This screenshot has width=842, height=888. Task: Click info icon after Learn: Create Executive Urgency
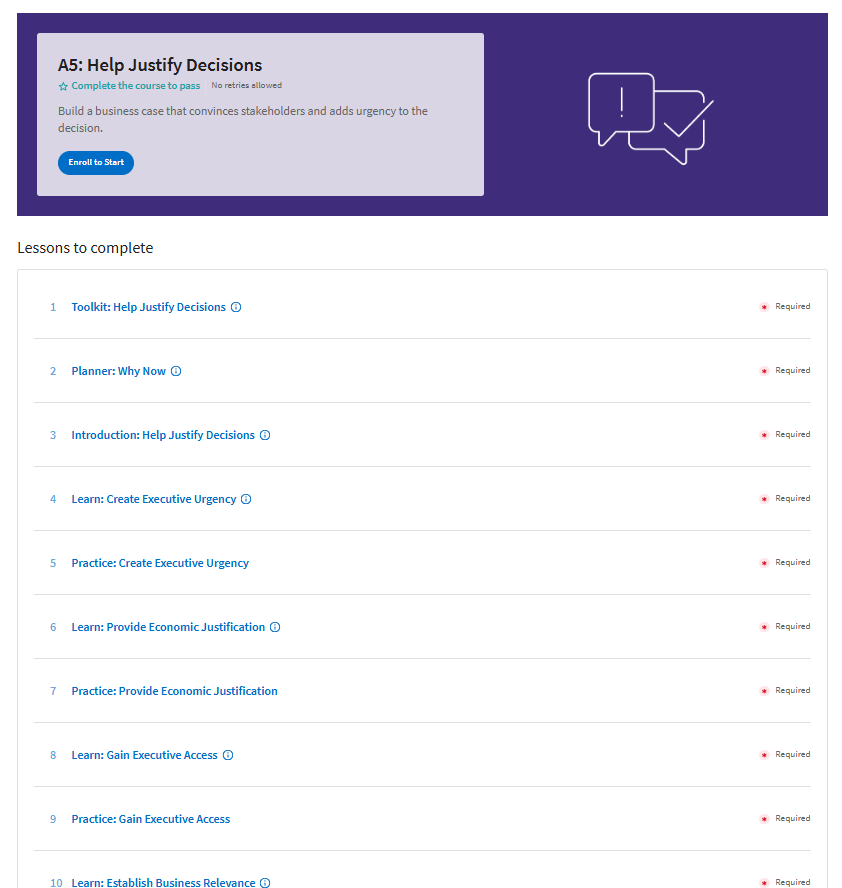(246, 499)
